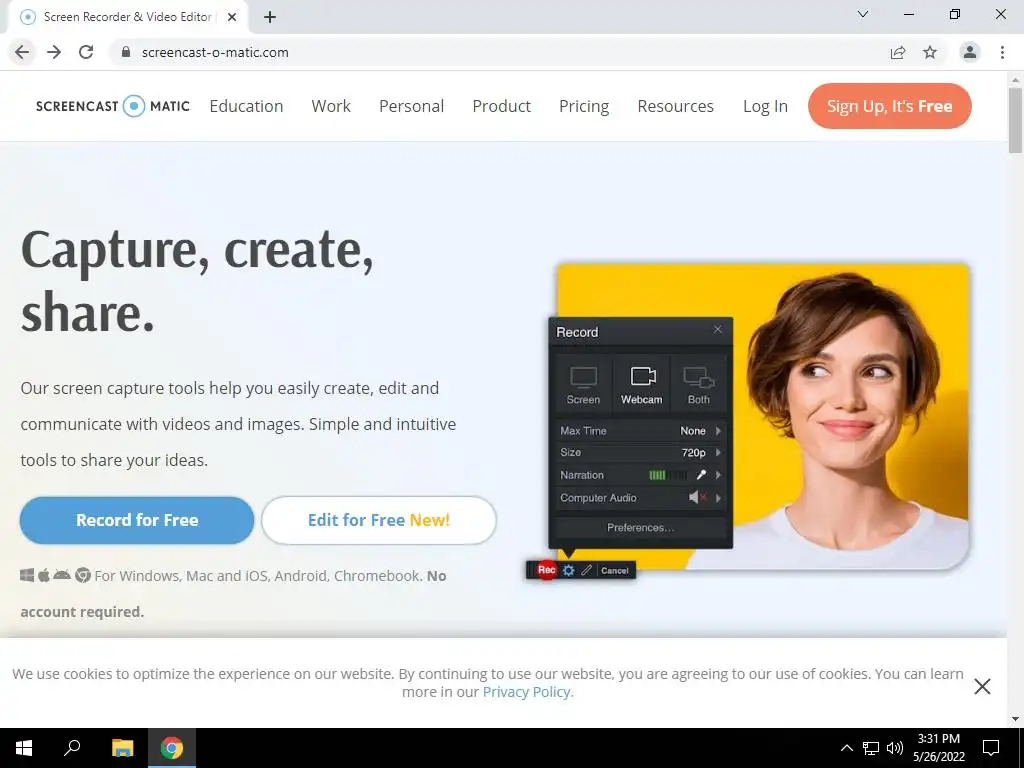1024x768 pixels.
Task: Close the Screen Recorder & Video Editor tab
Action: coord(232,18)
